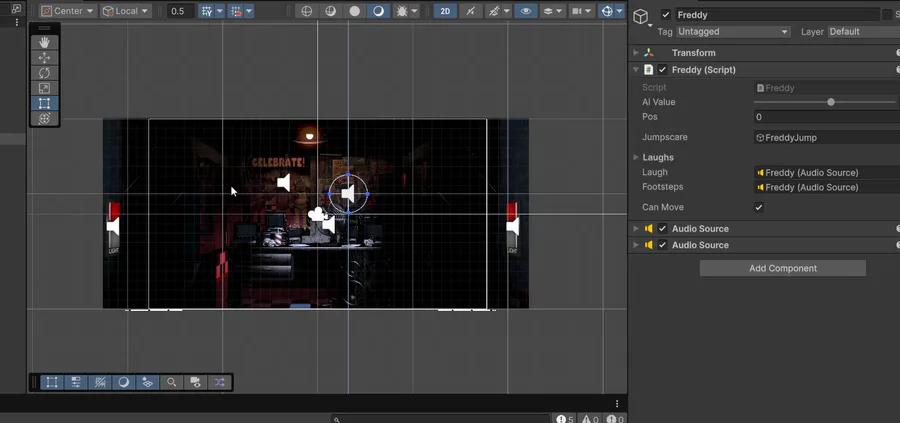Select the Rotate tool

click(x=44, y=73)
